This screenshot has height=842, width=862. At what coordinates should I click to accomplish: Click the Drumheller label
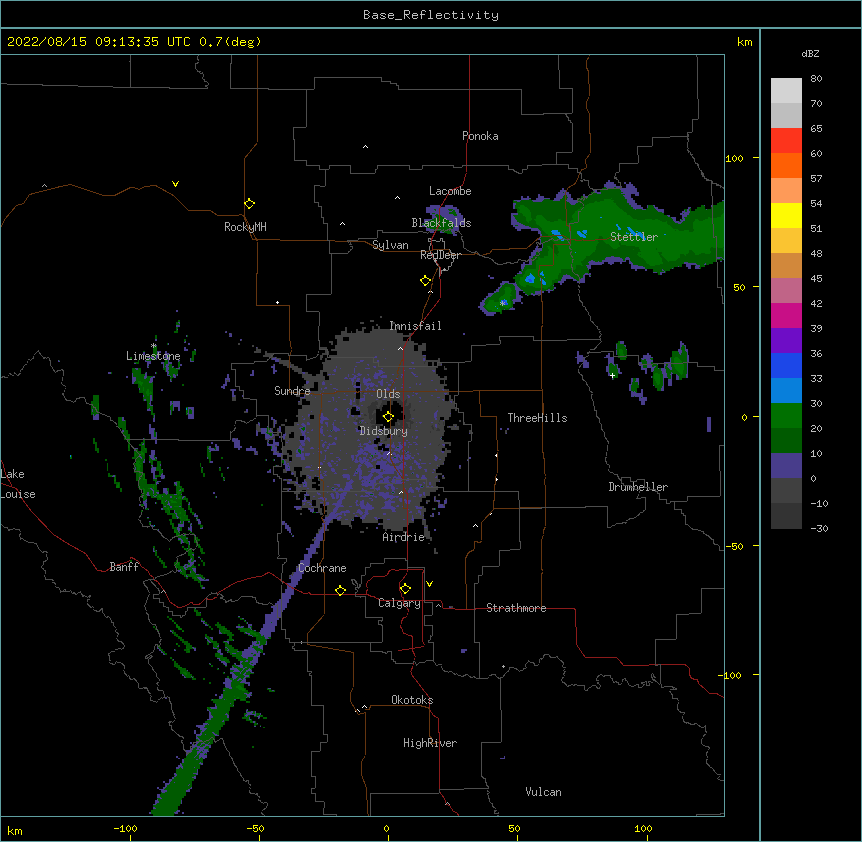(638, 487)
